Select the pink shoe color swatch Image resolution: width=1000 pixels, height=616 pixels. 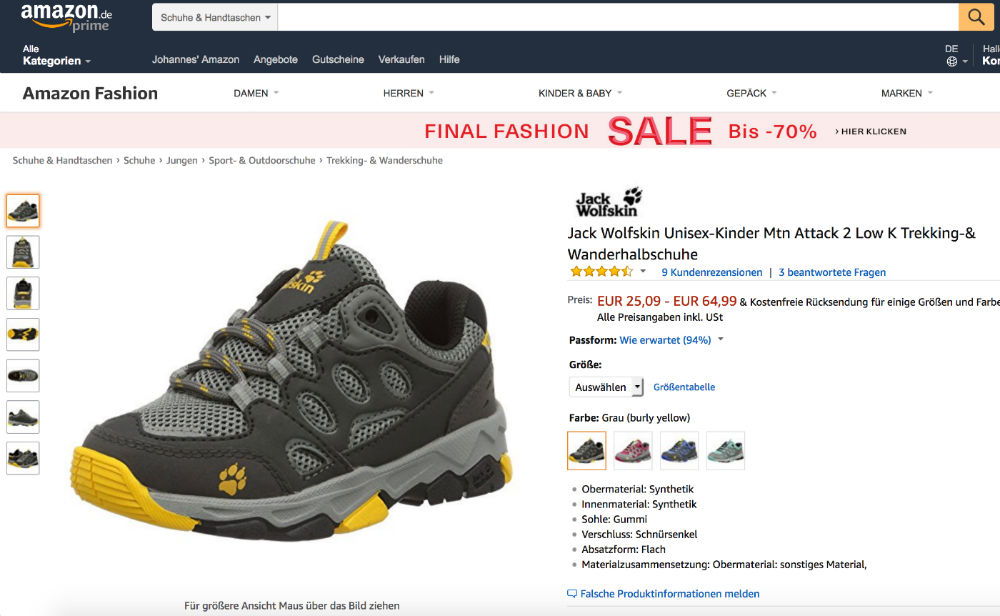click(633, 450)
